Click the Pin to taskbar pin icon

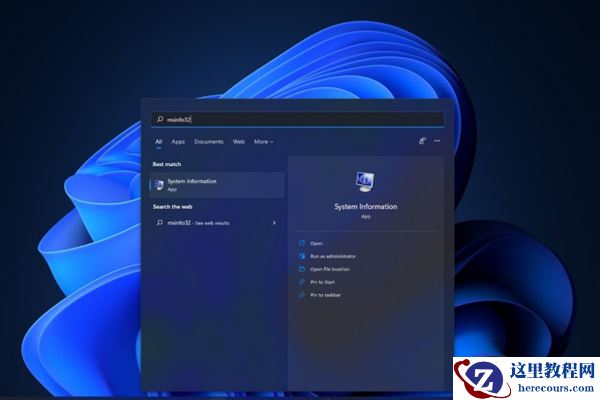coord(302,295)
